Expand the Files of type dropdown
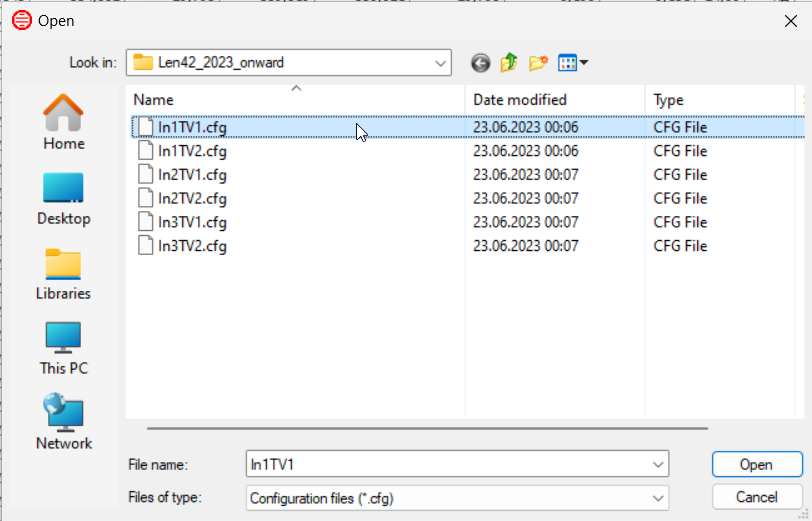This screenshot has width=812, height=521. [x=658, y=499]
